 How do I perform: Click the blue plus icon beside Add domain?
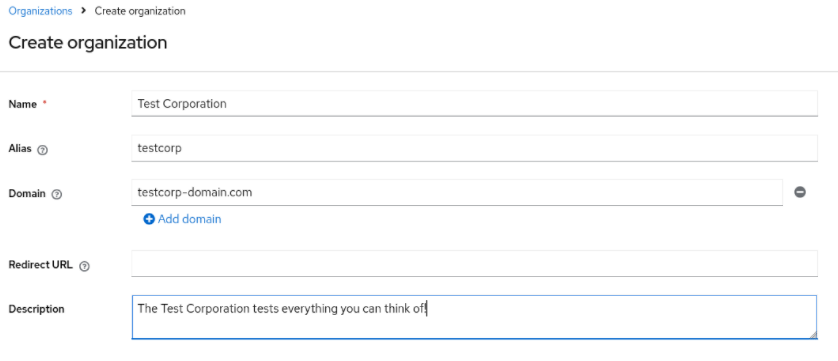point(149,219)
